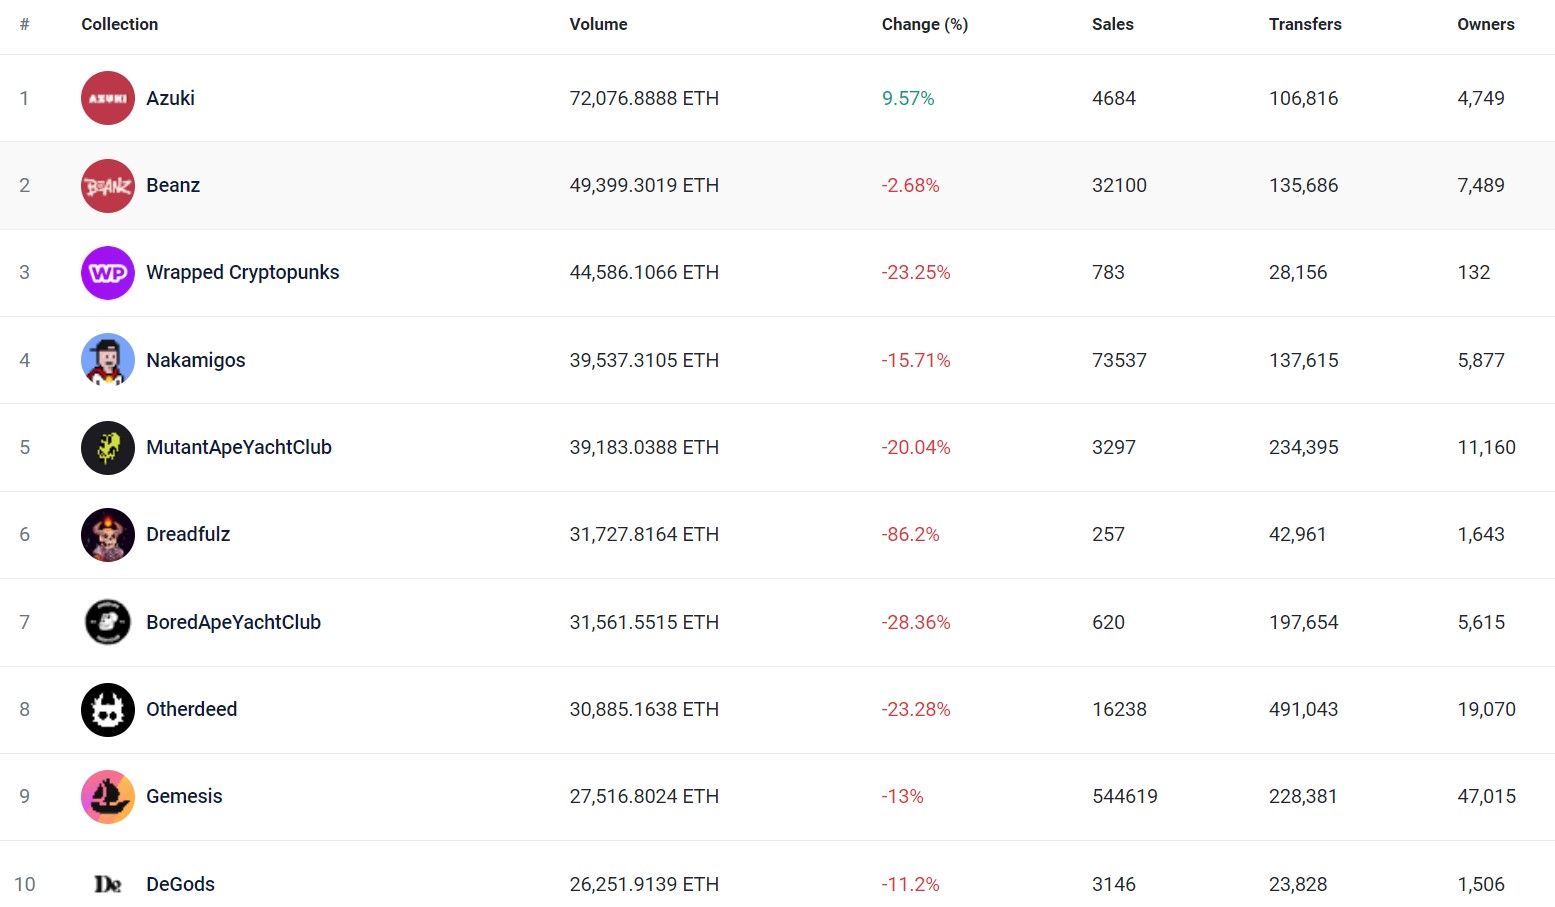Click the BoredApeYachtClub ape logo
Image resolution: width=1555 pixels, height=907 pixels.
coord(107,621)
